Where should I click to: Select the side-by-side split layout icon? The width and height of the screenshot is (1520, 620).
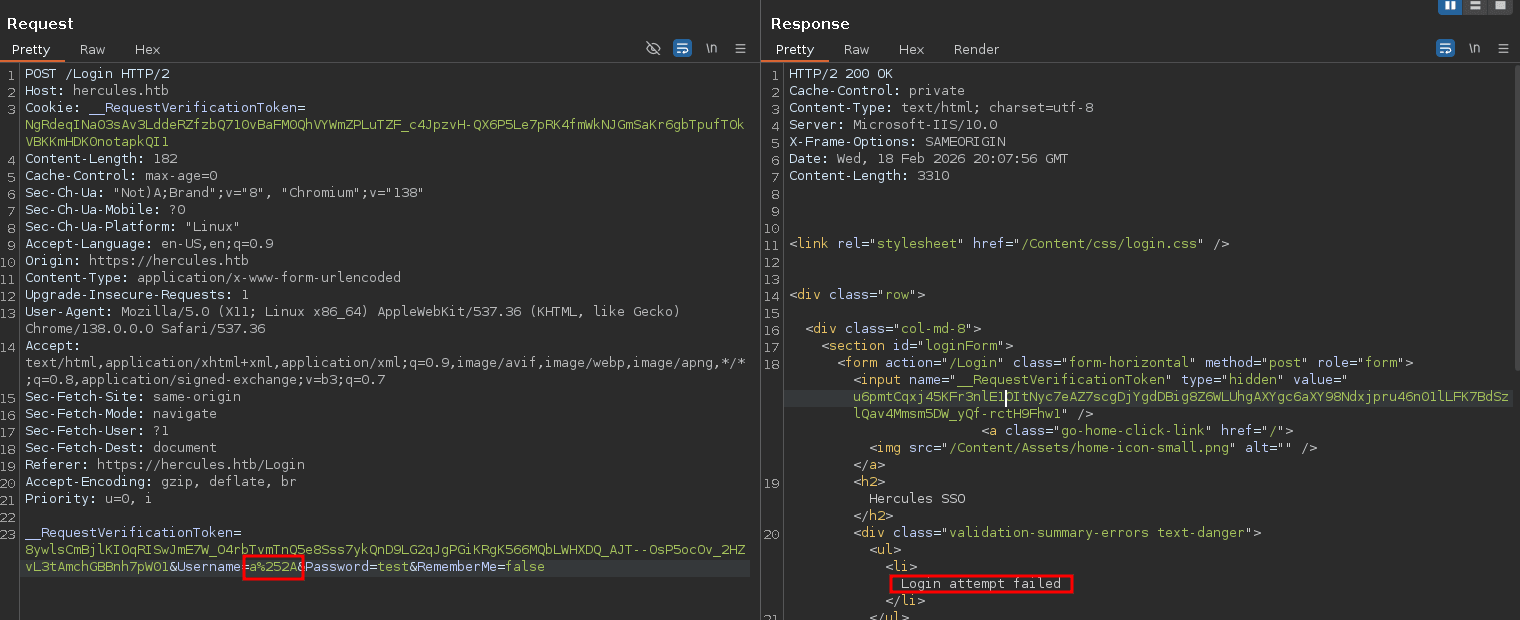click(1450, 6)
